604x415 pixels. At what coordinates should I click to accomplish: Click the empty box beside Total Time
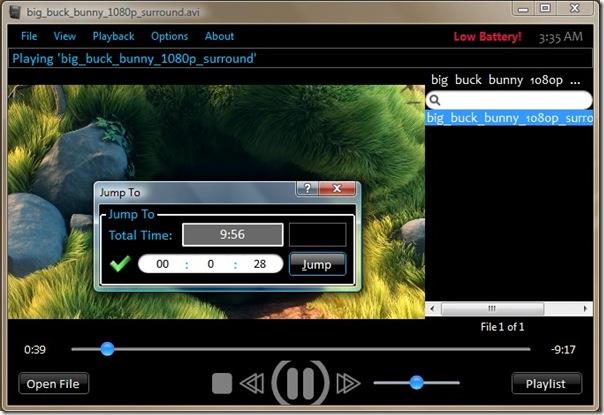(317, 235)
